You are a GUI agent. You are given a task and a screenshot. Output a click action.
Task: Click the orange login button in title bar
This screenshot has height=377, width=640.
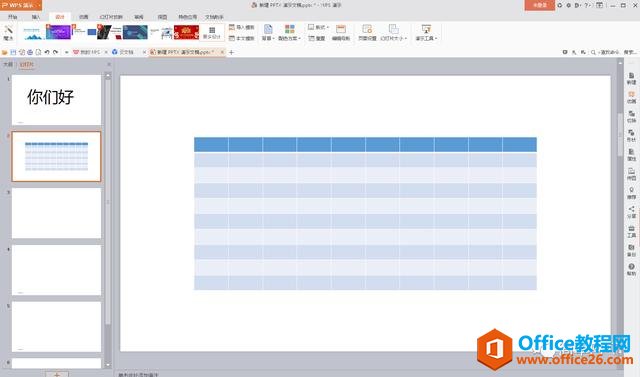coord(539,5)
